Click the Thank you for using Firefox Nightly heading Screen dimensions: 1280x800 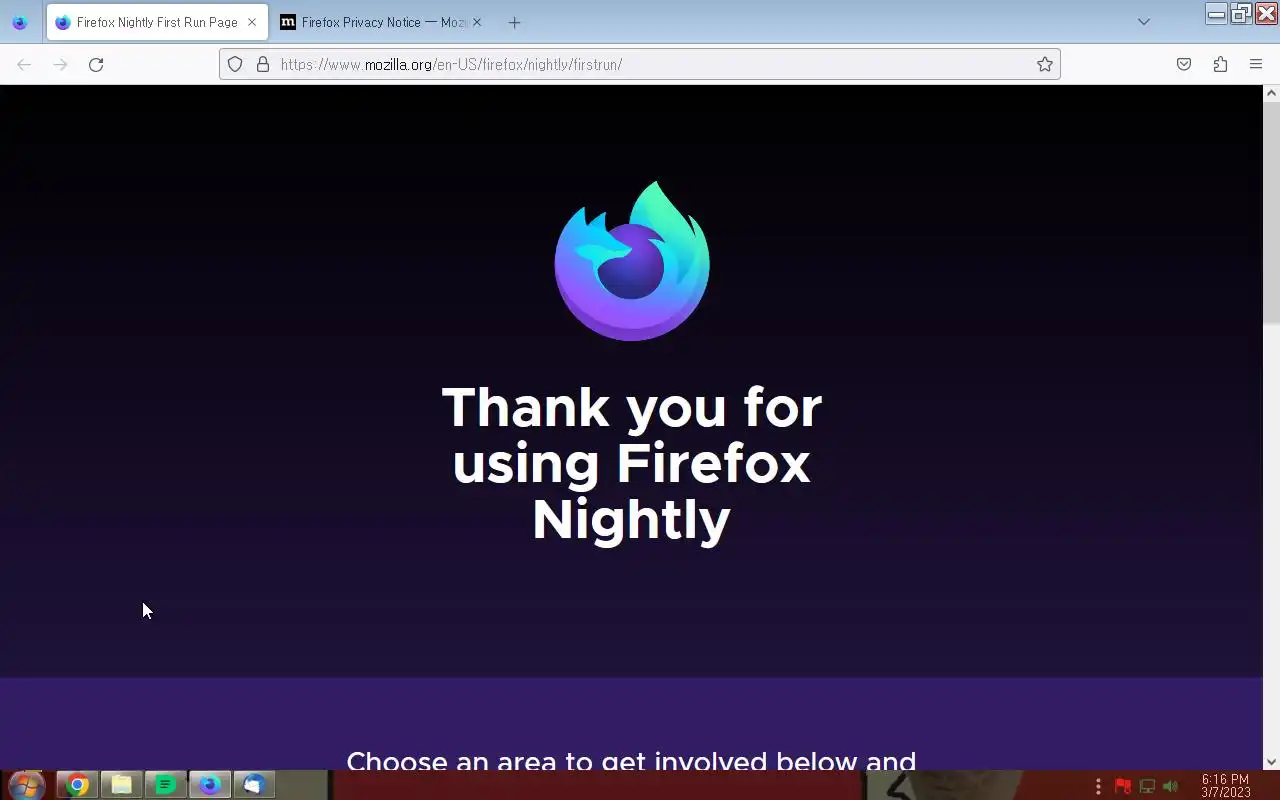(x=632, y=463)
